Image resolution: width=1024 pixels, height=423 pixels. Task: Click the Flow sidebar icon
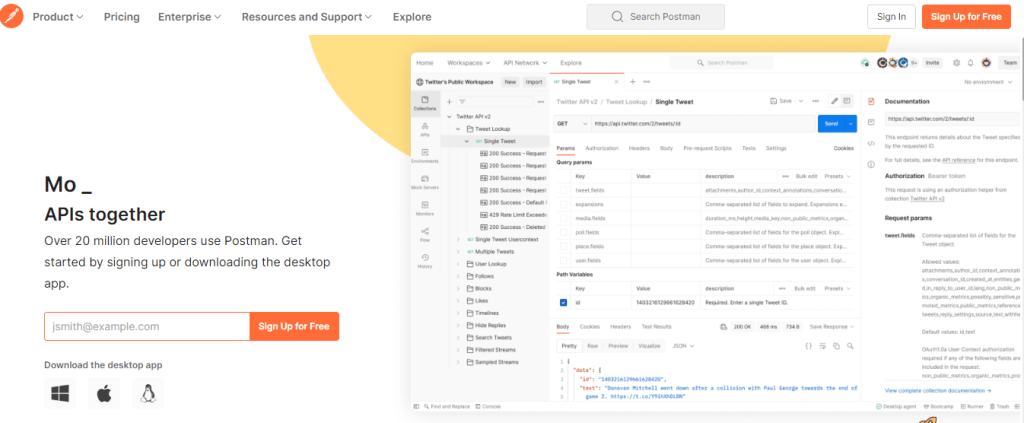(x=425, y=235)
